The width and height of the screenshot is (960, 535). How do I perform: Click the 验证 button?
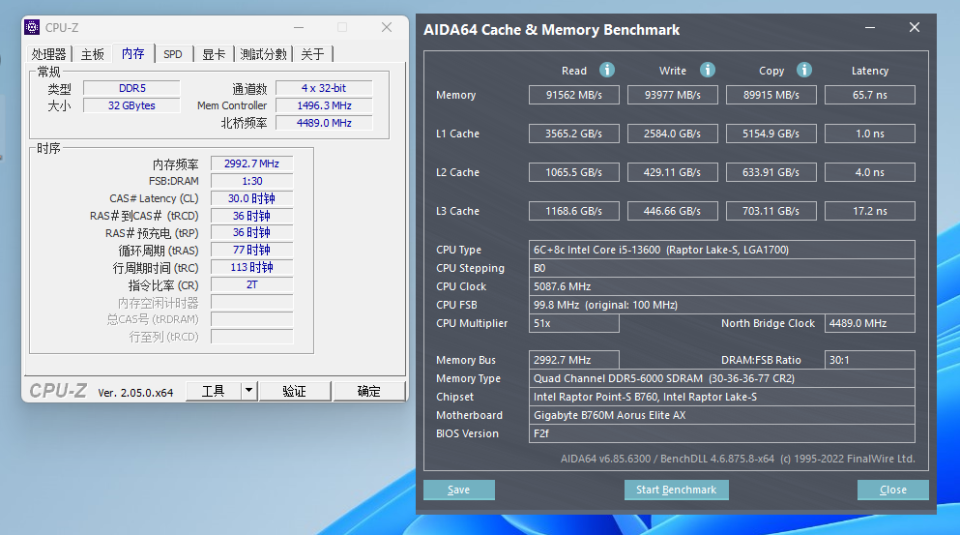pyautogui.click(x=294, y=391)
